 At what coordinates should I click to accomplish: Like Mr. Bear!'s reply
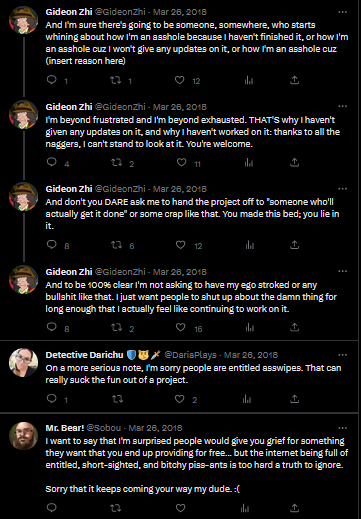pyautogui.click(x=180, y=508)
